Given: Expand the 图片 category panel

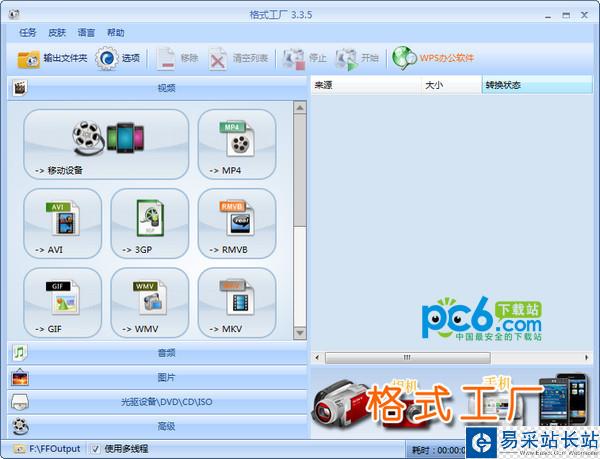Looking at the screenshot, I should pyautogui.click(x=157, y=378).
